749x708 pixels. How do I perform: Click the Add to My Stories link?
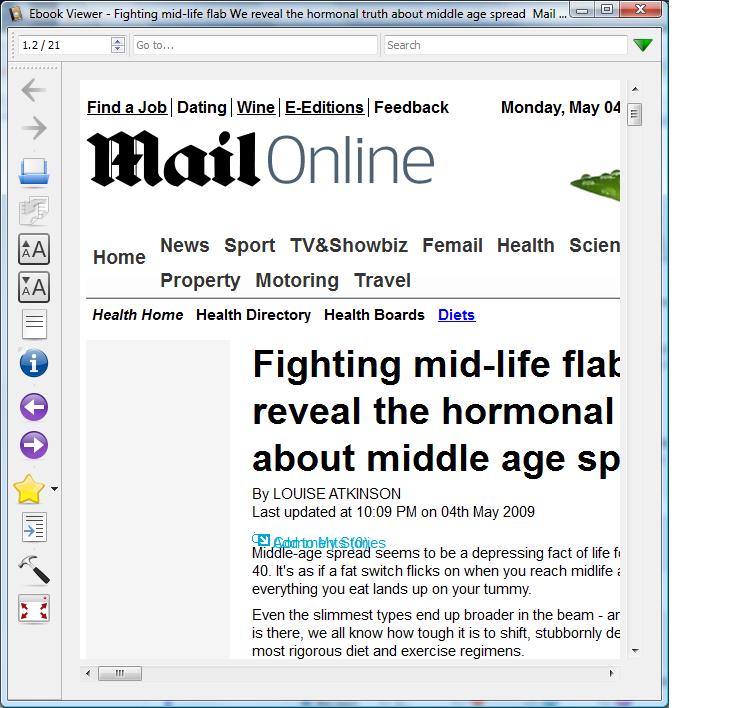(329, 543)
